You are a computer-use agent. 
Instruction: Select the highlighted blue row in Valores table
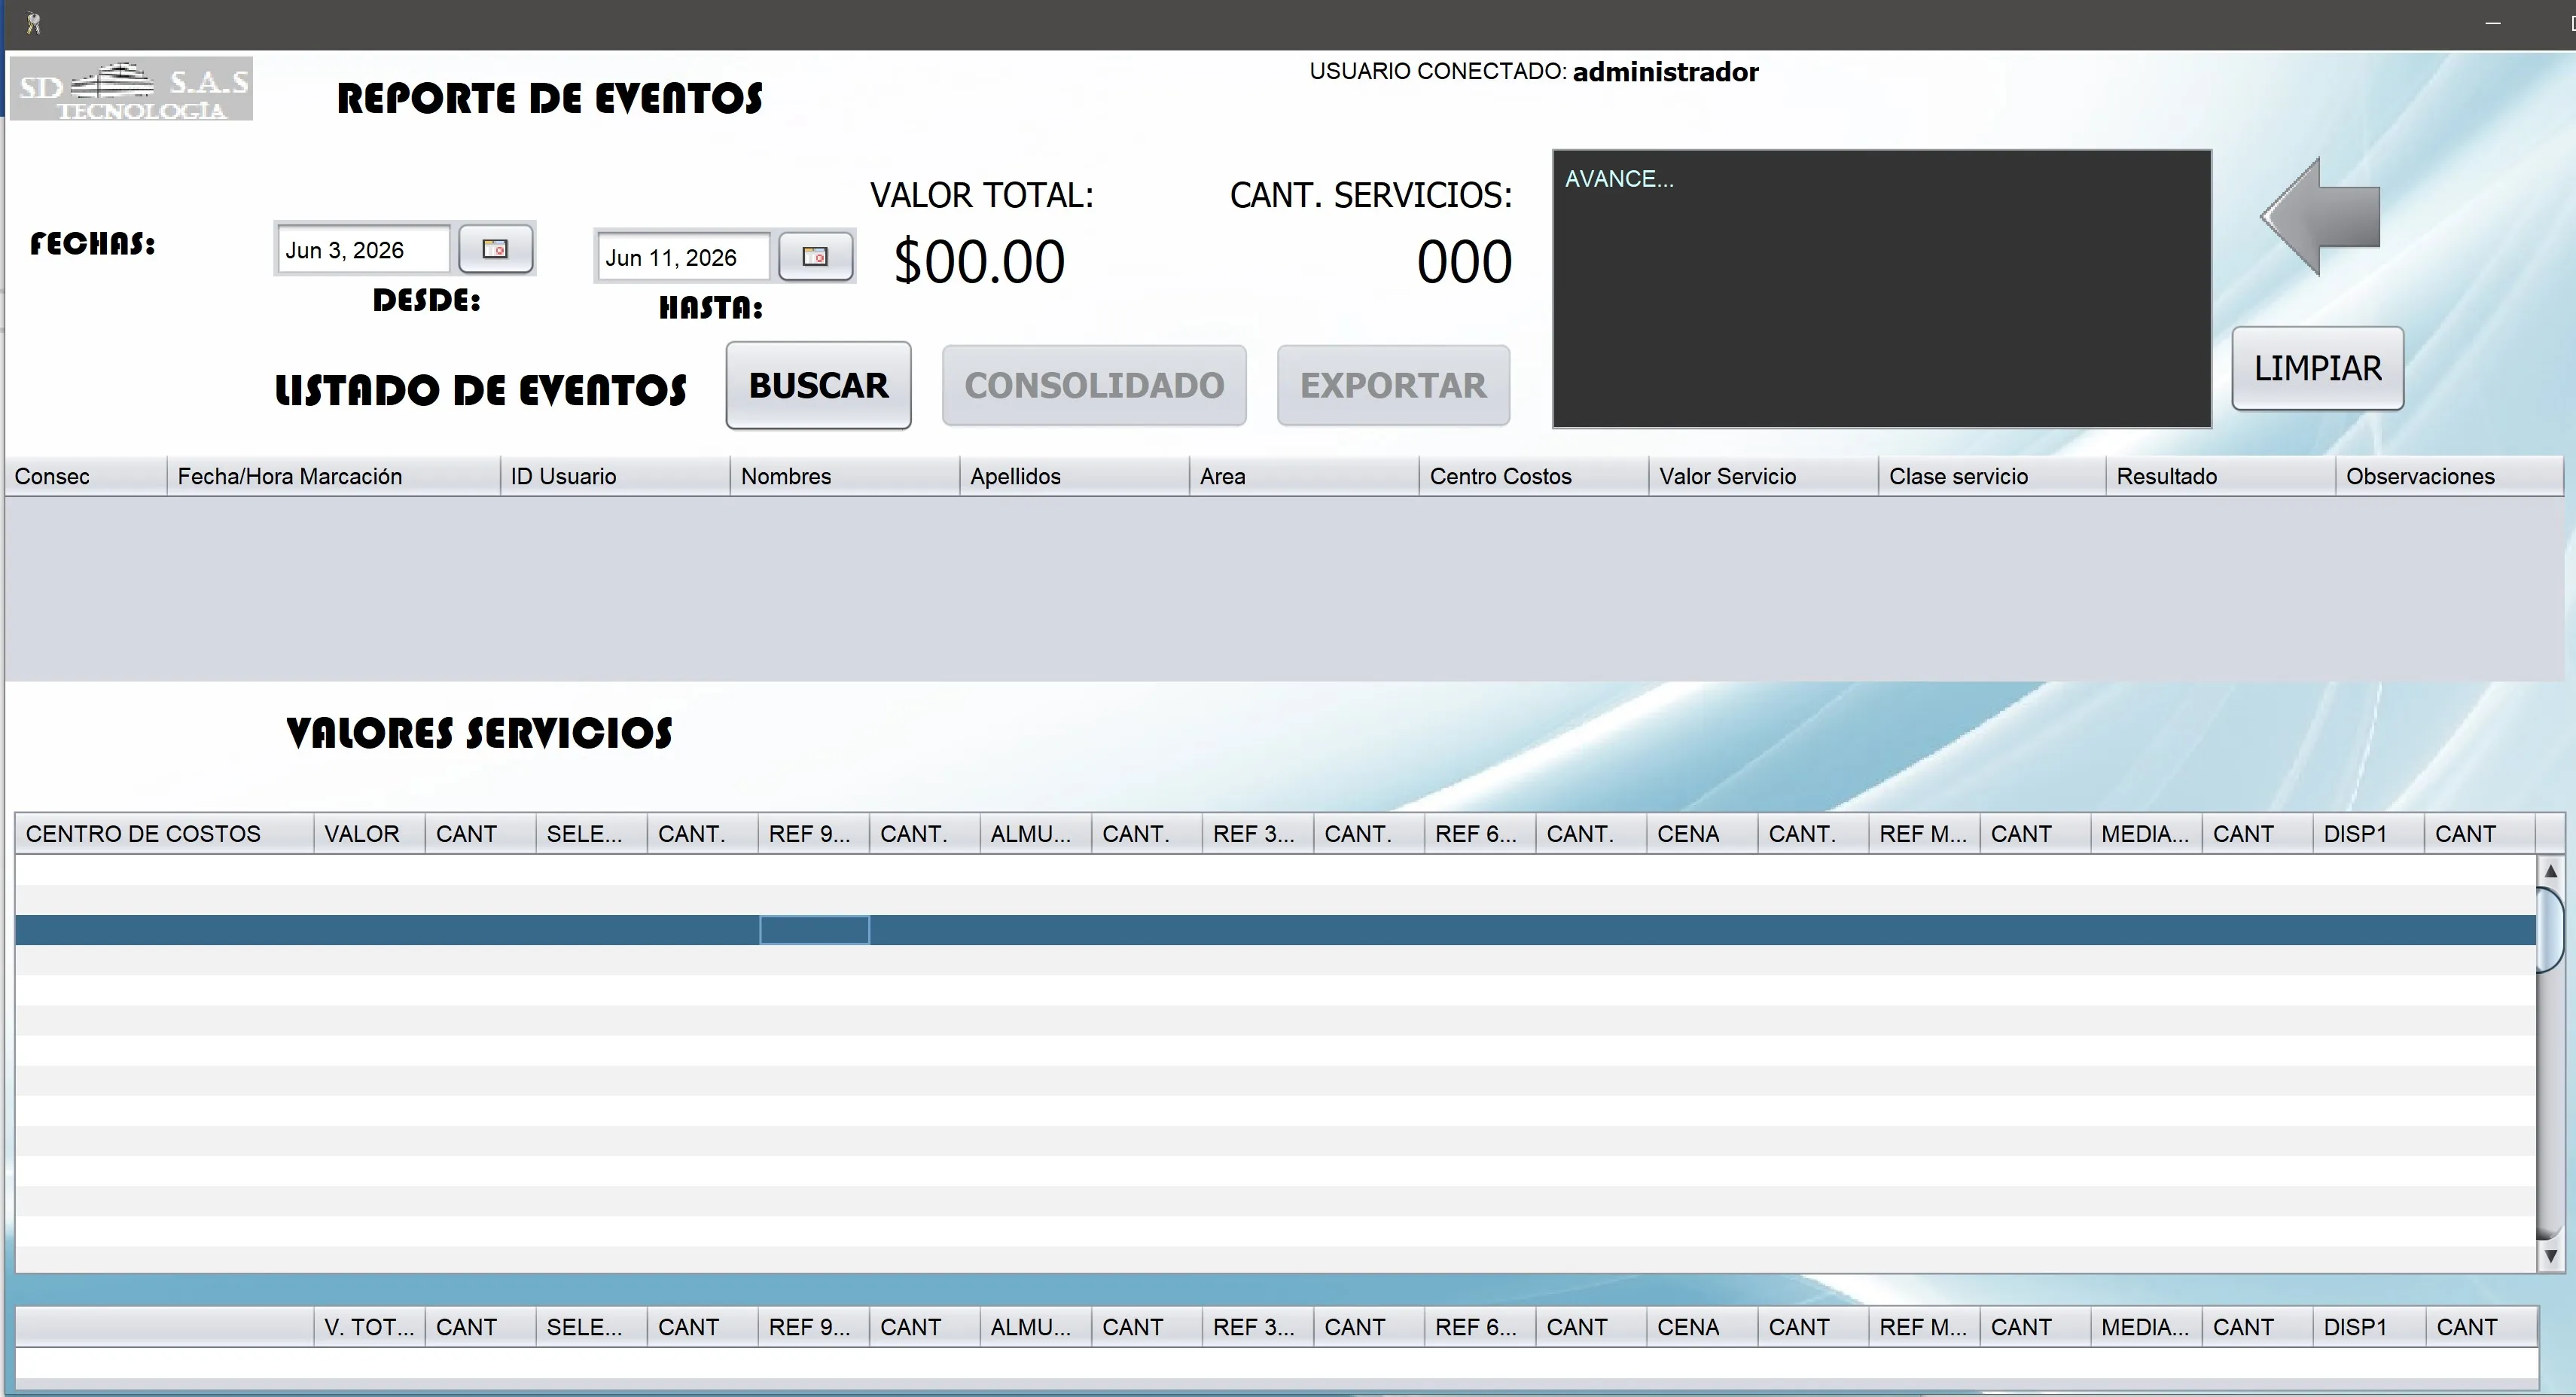(1275, 930)
